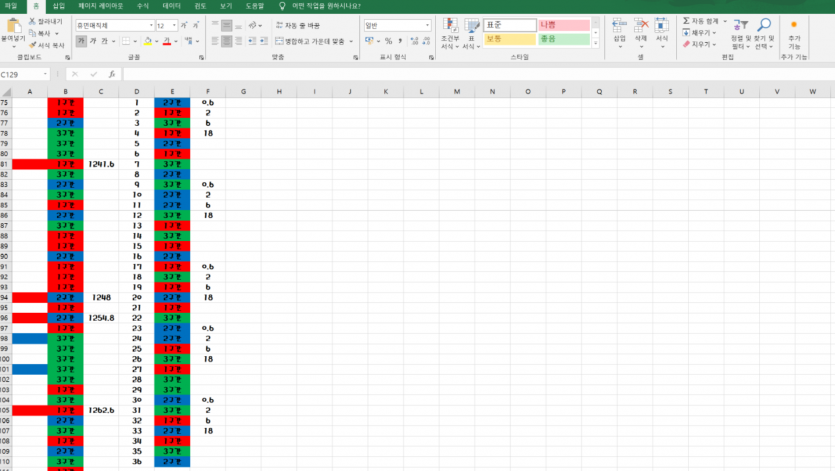
Task: Toggle align text left
Action: coord(215,41)
